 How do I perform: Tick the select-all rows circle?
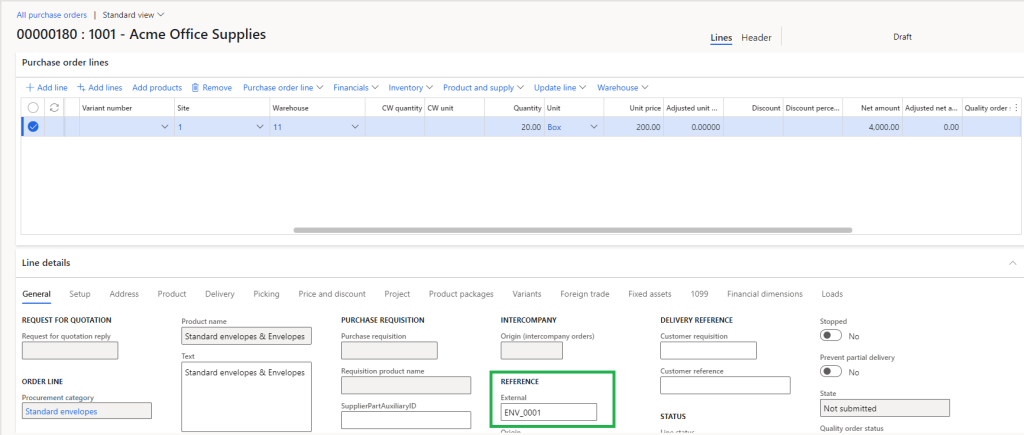(x=33, y=107)
